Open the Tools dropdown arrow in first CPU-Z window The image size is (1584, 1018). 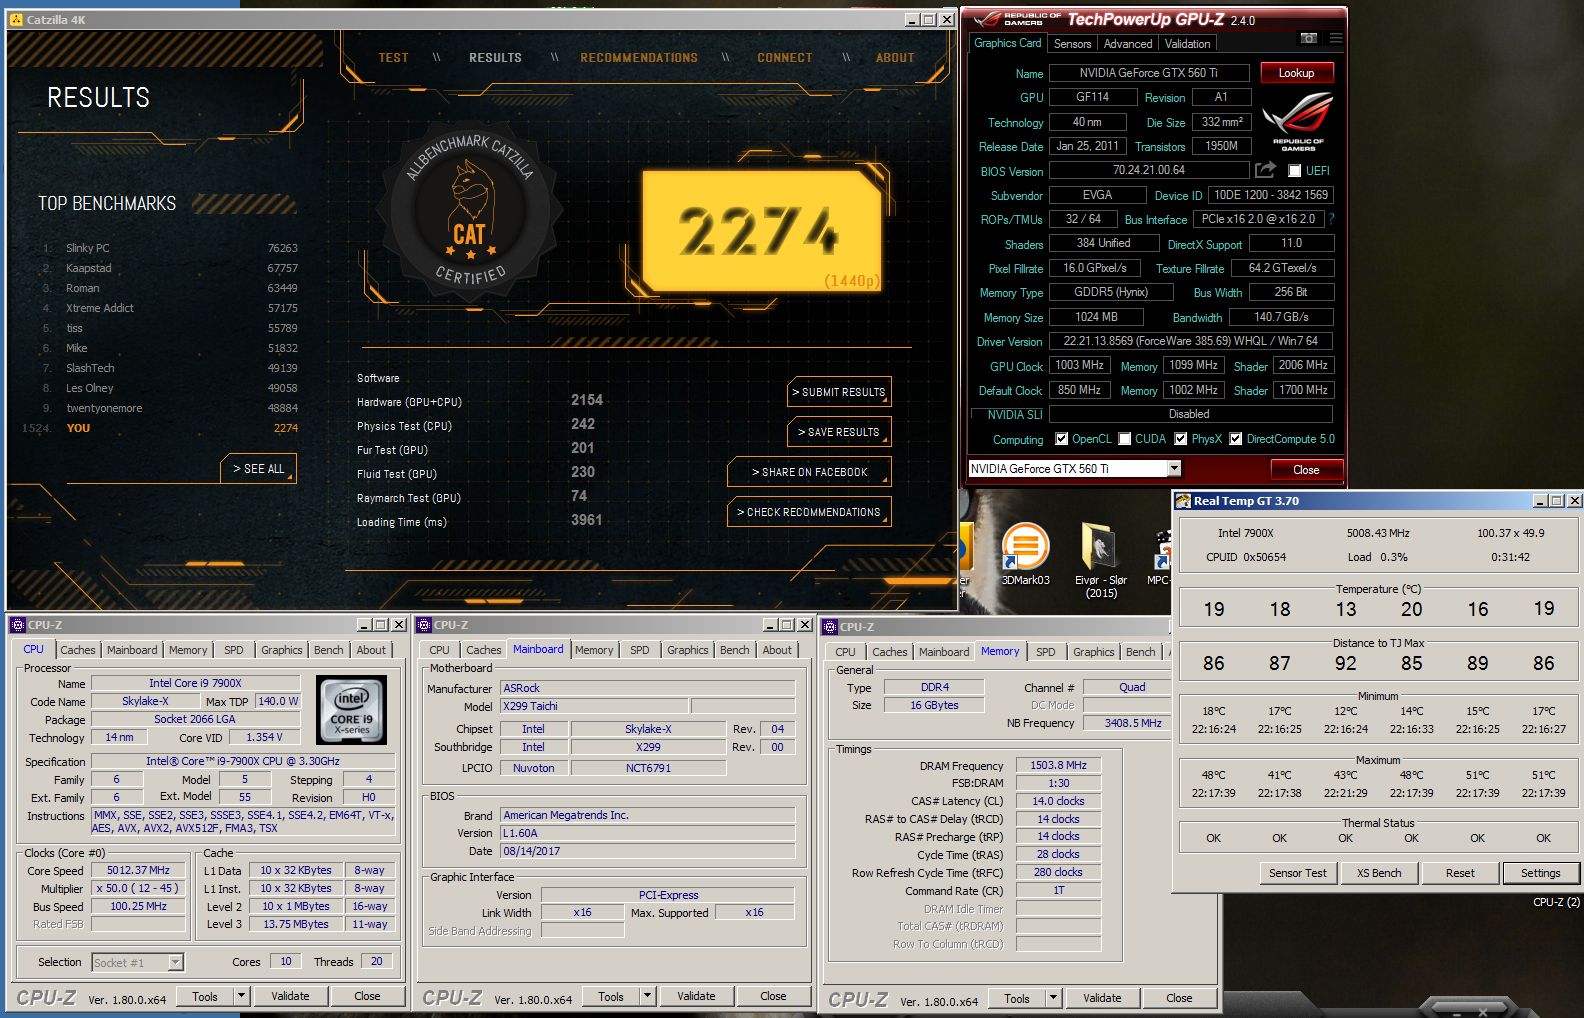coord(241,996)
